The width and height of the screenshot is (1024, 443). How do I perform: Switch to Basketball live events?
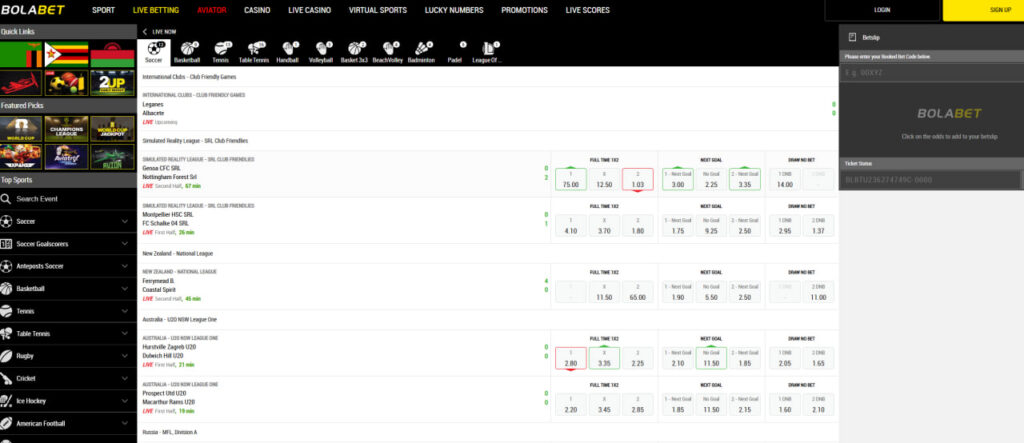pyautogui.click(x=187, y=52)
